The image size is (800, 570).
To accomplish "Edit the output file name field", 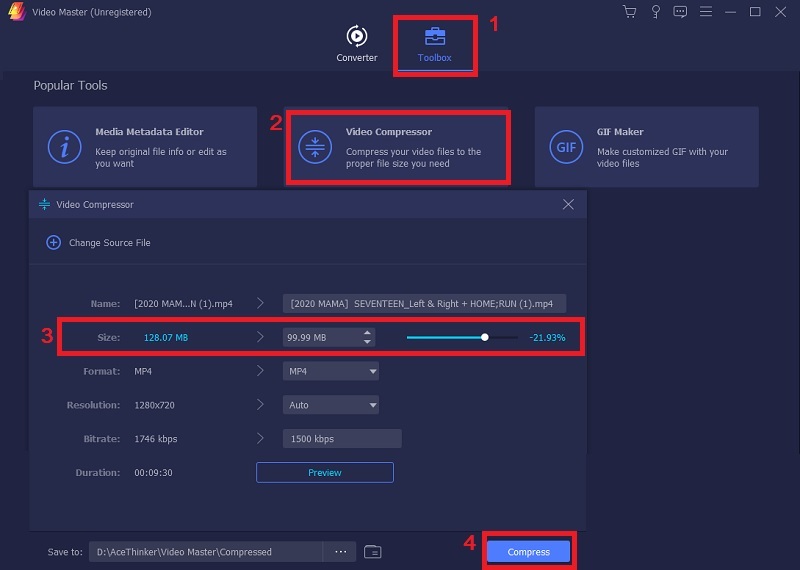I will (424, 304).
